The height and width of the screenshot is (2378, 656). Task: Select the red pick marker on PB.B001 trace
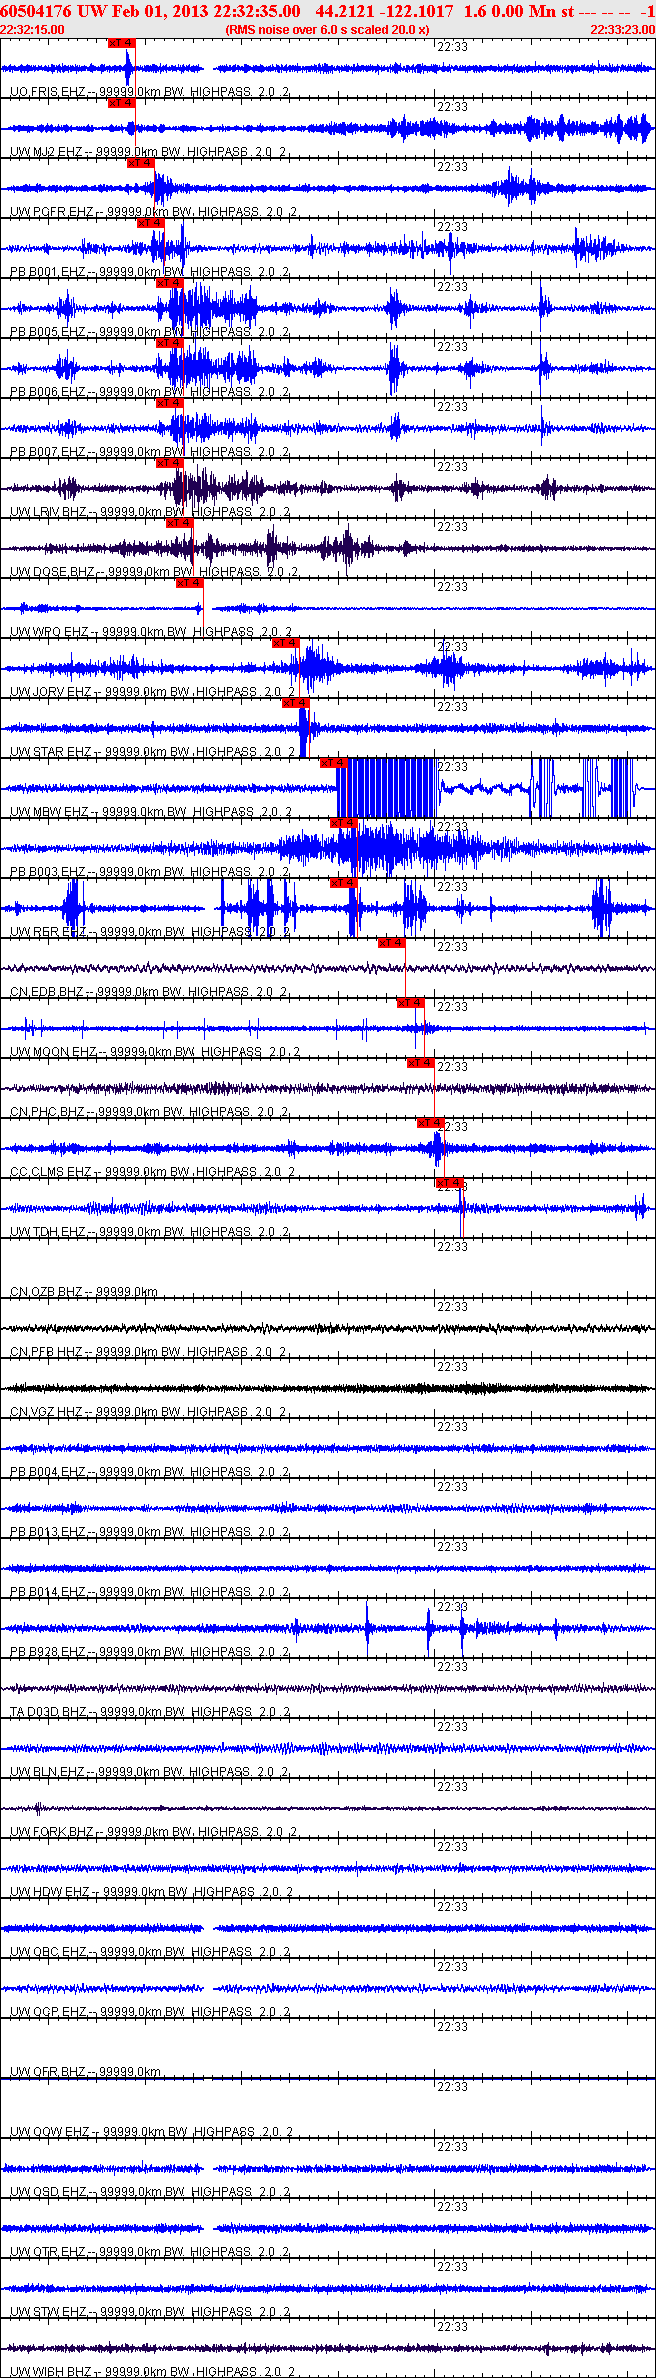[x=150, y=223]
